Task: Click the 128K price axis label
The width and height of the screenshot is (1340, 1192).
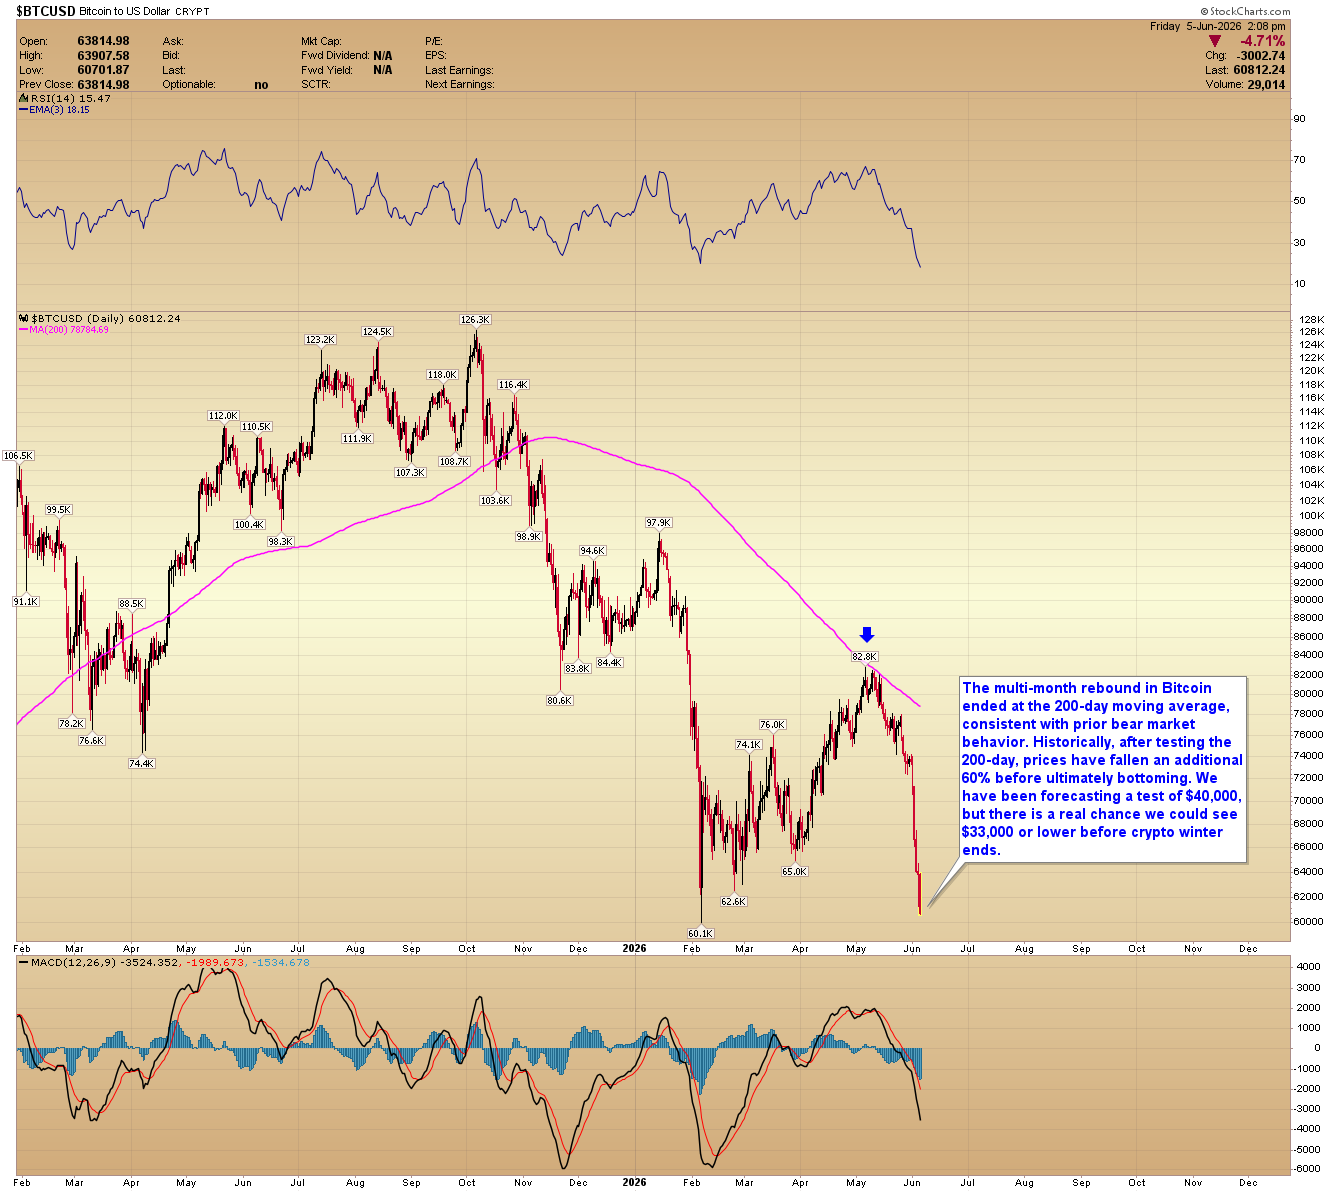Action: click(1311, 320)
